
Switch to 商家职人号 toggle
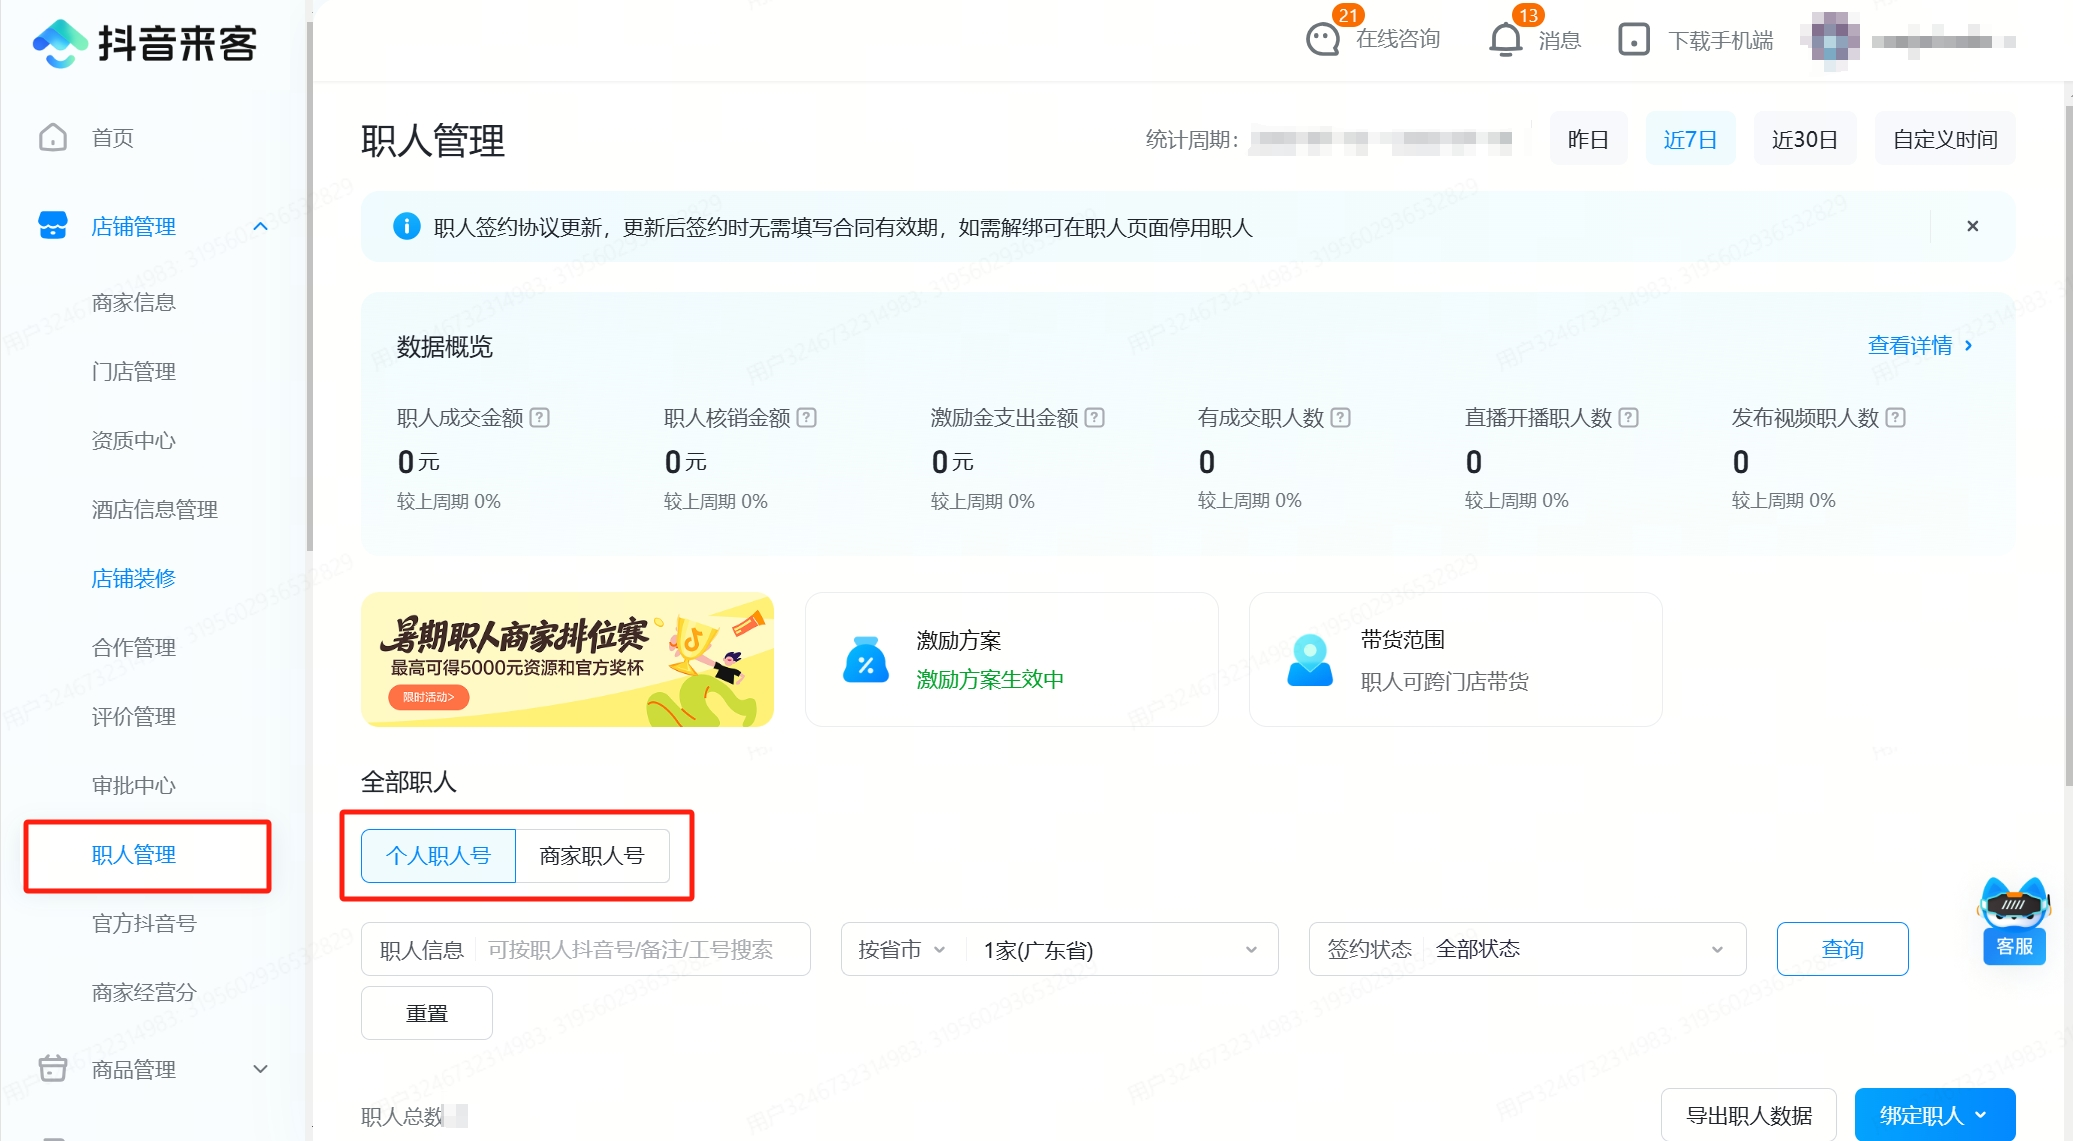pos(592,856)
